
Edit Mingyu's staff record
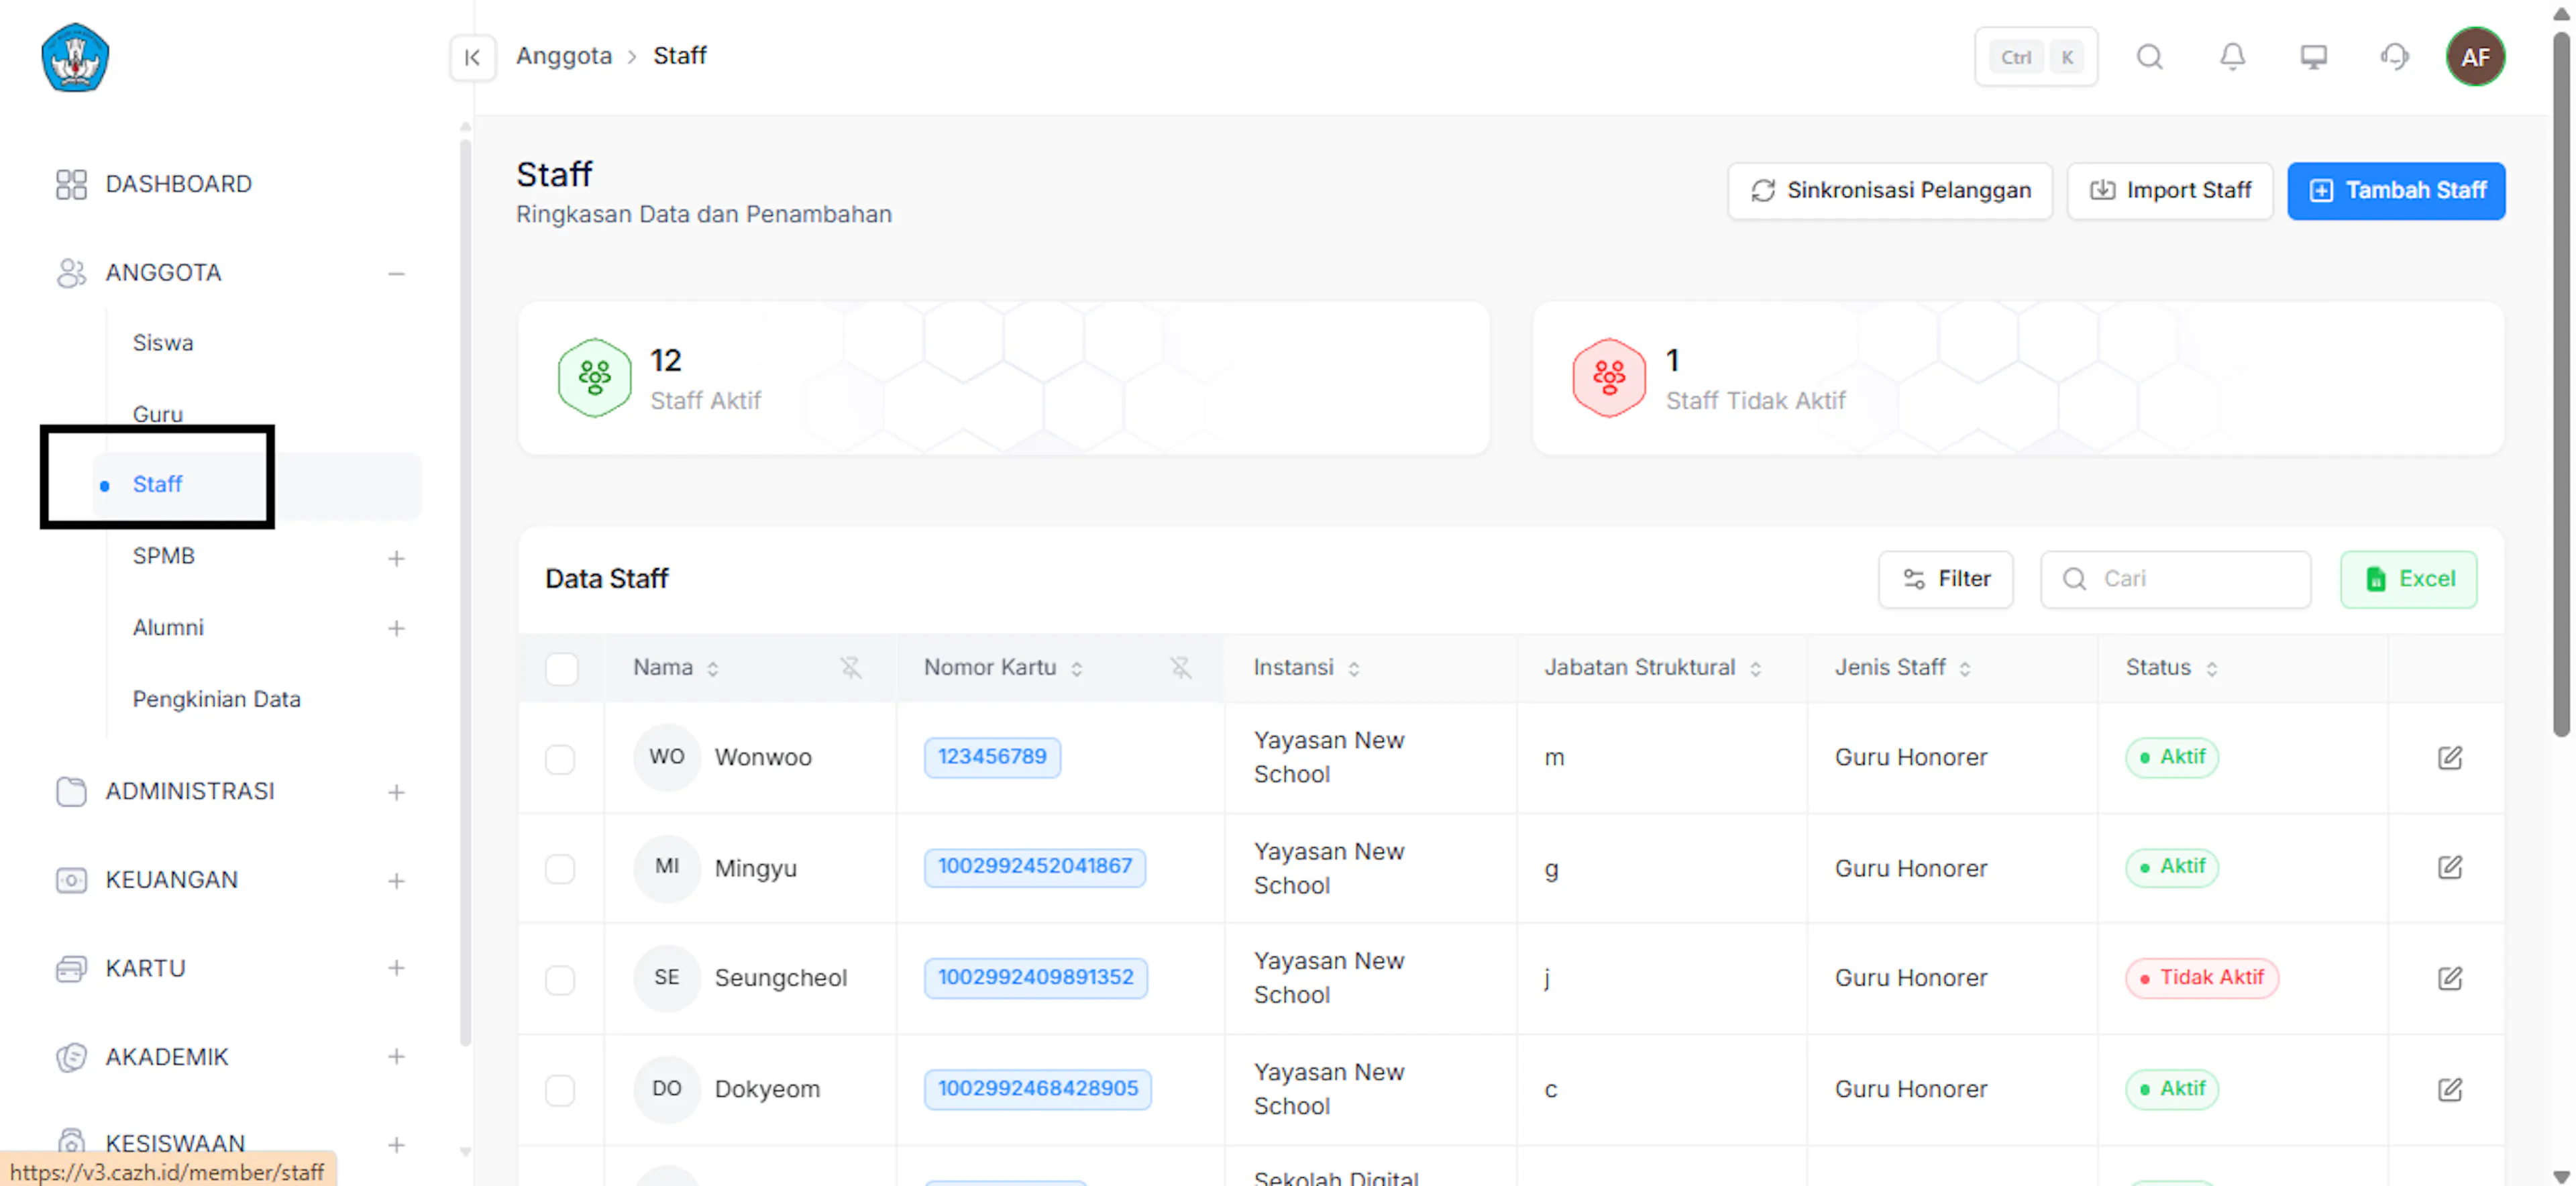pos(2449,867)
